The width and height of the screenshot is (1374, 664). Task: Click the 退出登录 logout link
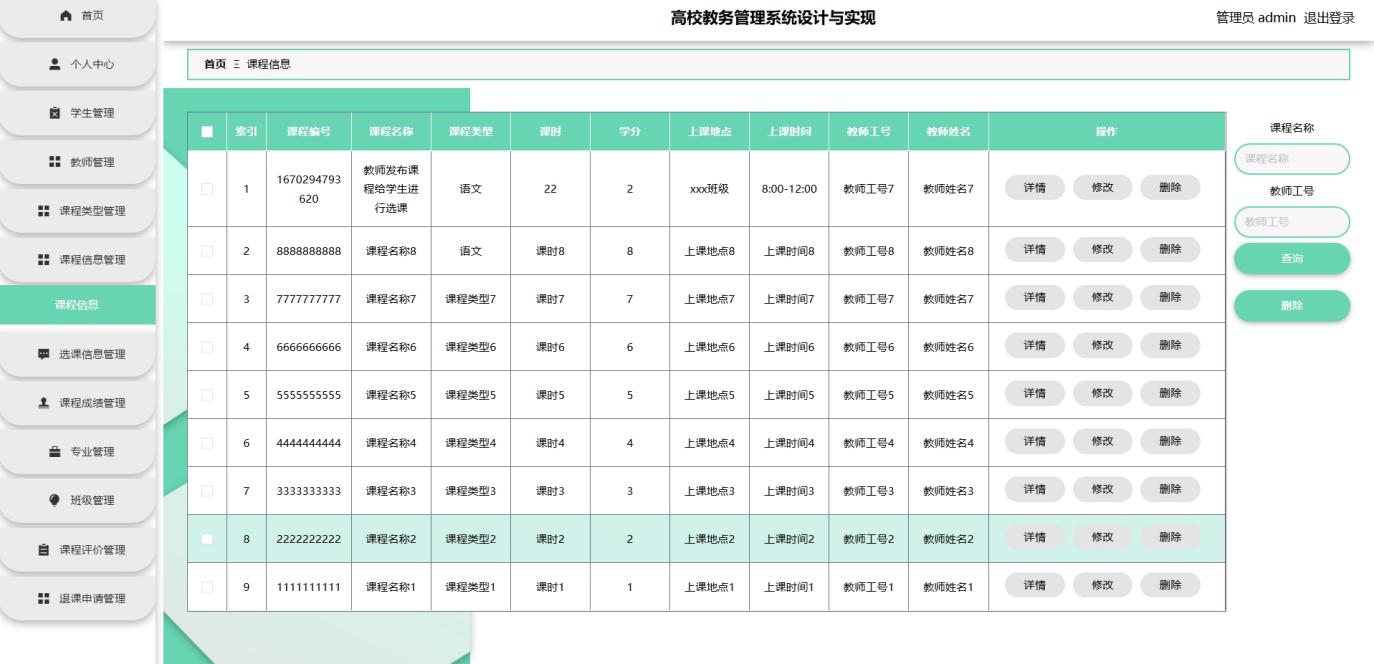(1329, 17)
